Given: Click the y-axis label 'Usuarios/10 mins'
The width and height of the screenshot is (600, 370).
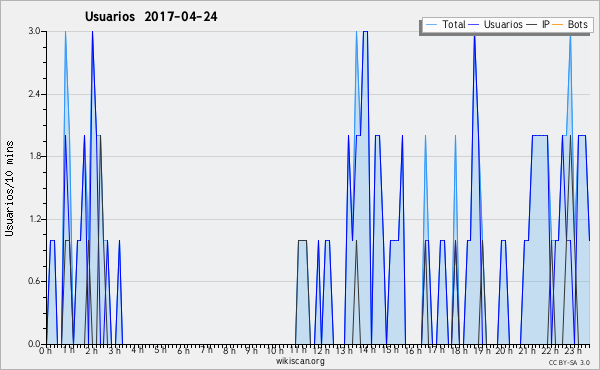Looking at the screenshot, I should [x=9, y=188].
